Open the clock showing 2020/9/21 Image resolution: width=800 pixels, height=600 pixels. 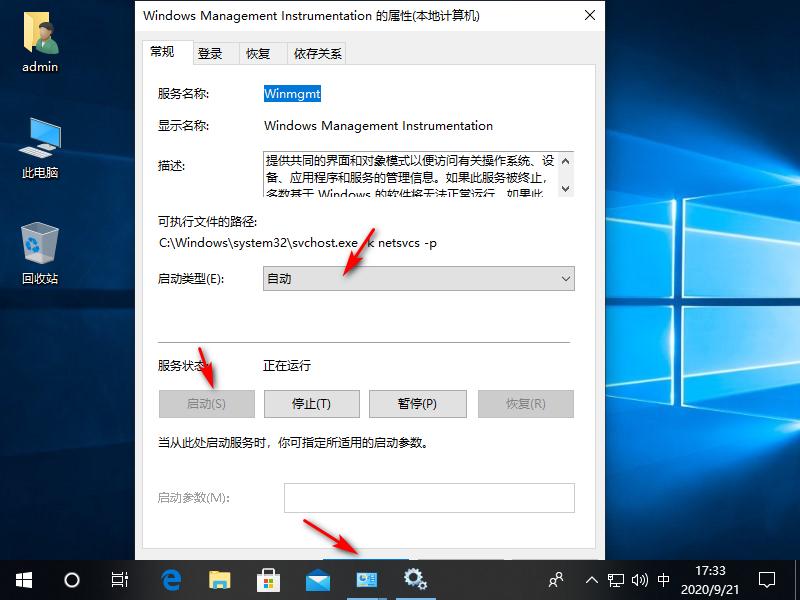pos(710,580)
